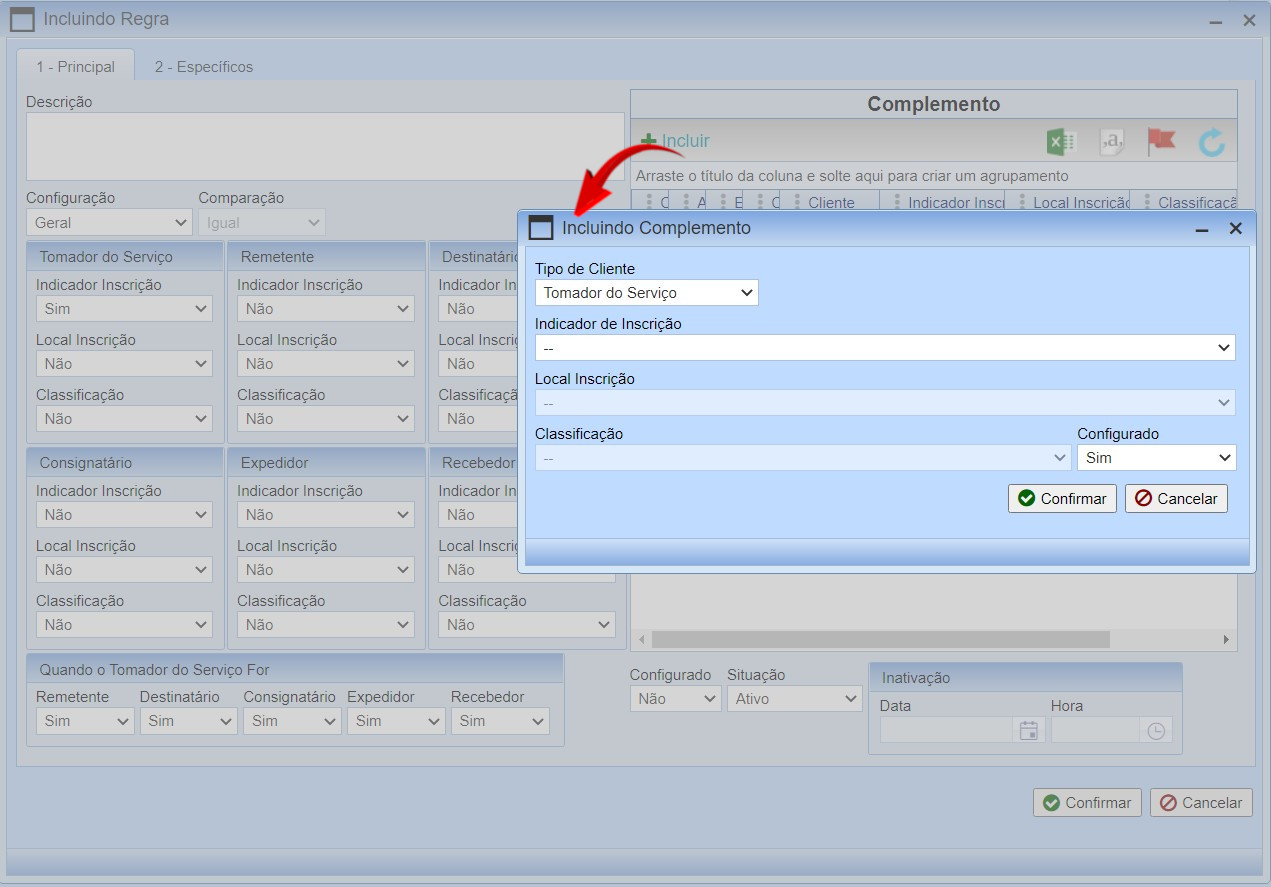This screenshot has width=1271, height=887.
Task: Expand the Configuração dropdown set to Geral
Action: [108, 223]
